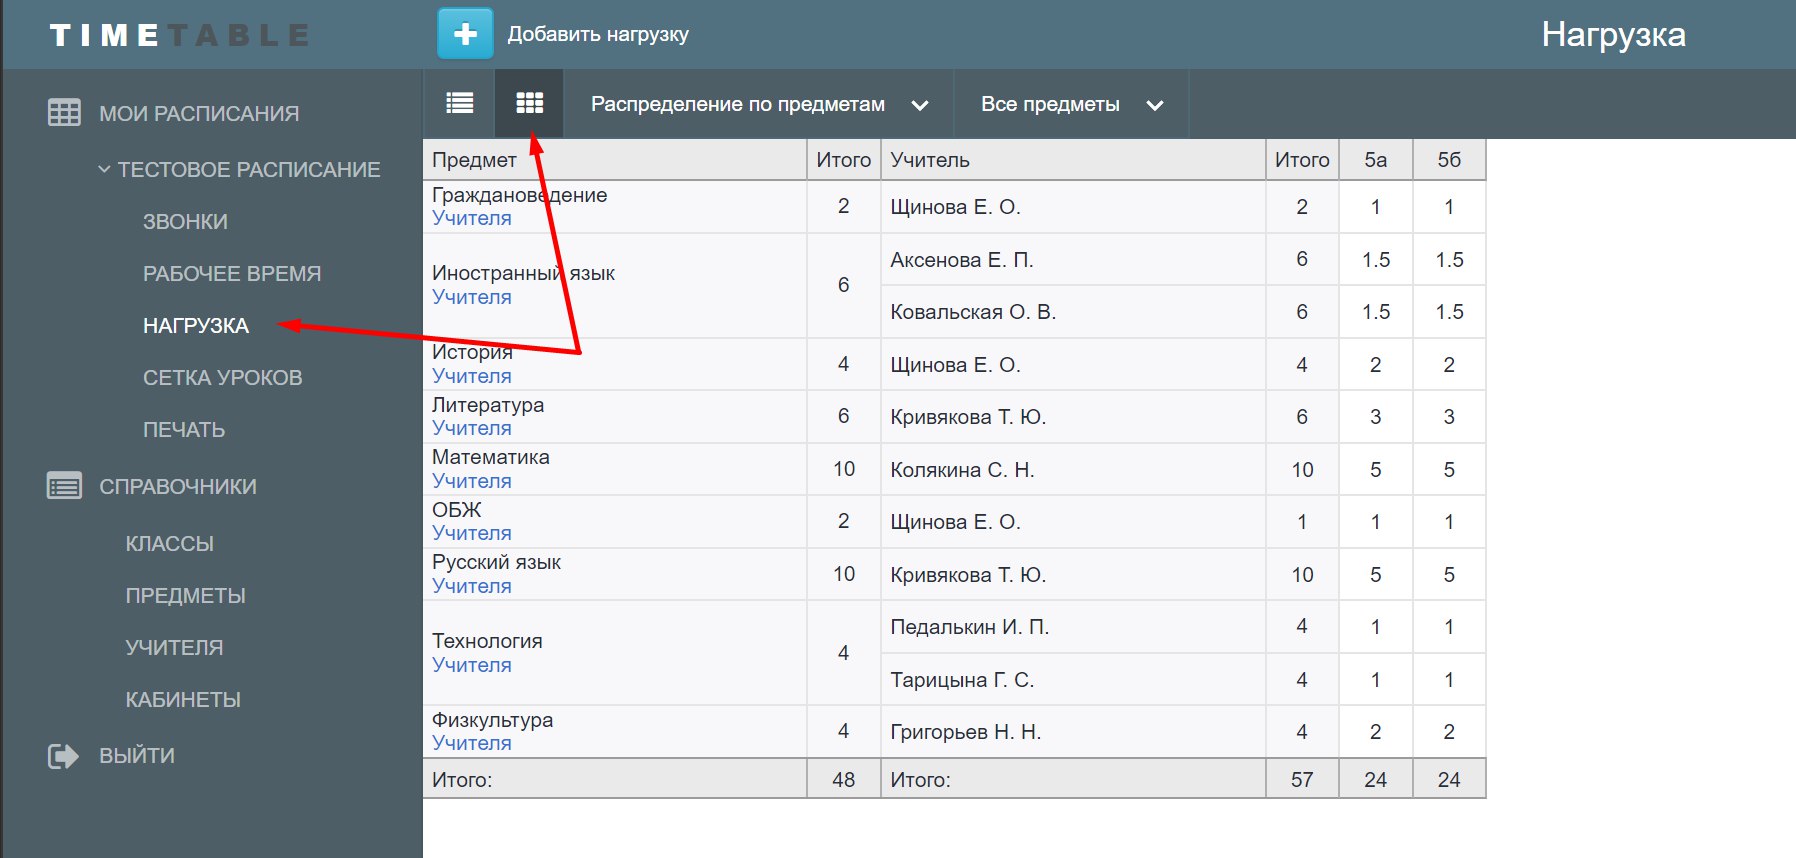The image size is (1796, 858).
Task: Click subject name Технология
Action: coord(487,641)
